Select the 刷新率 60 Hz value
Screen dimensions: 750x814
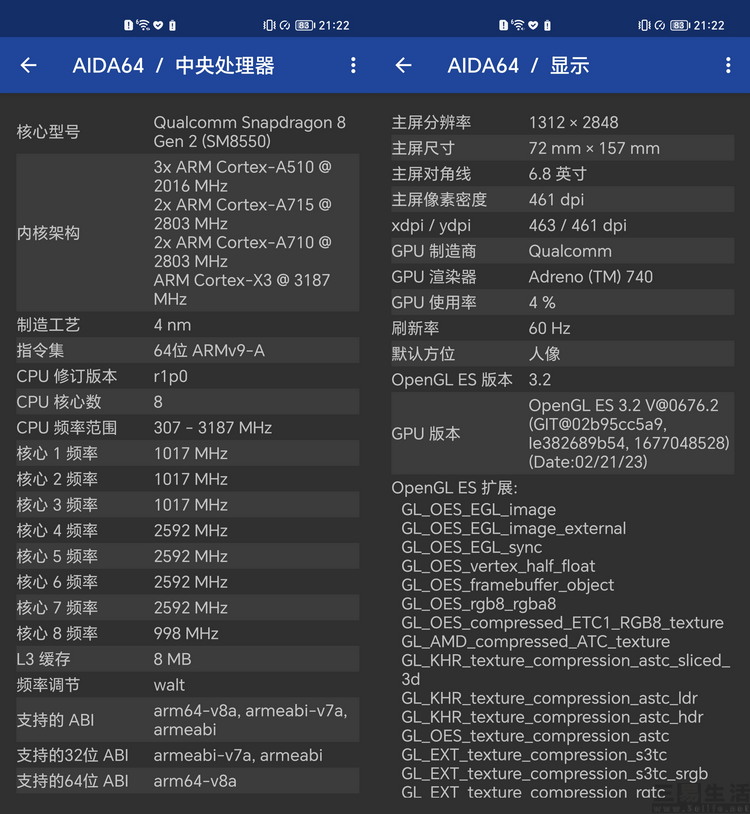pyautogui.click(x=550, y=328)
